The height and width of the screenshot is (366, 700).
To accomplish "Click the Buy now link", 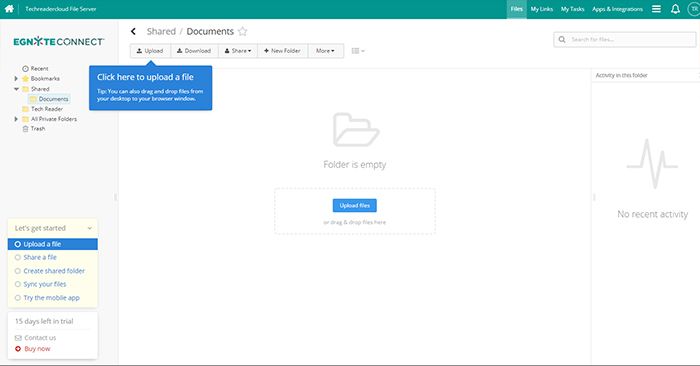I will (x=37, y=349).
